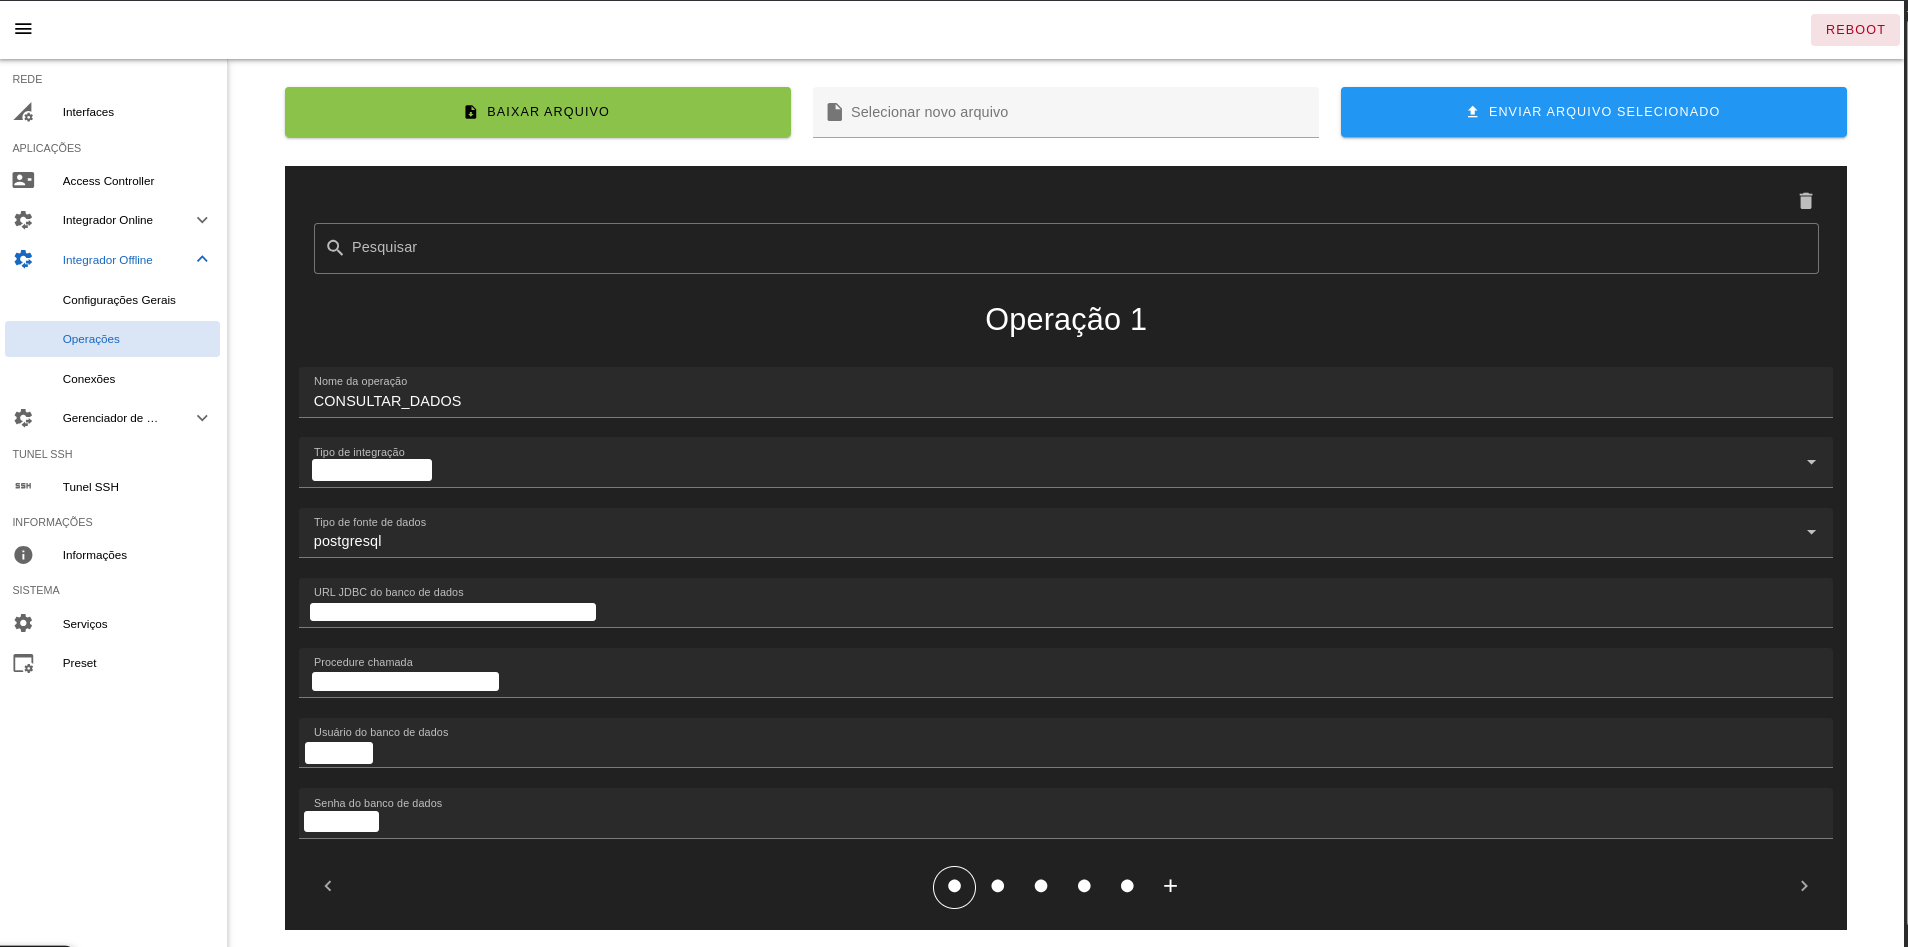Select the first carousel dot
This screenshot has height=947, width=1908.
(x=954, y=886)
